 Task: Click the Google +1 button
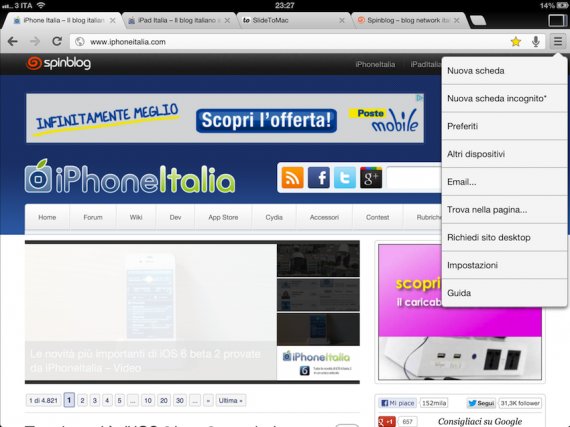coord(387,422)
